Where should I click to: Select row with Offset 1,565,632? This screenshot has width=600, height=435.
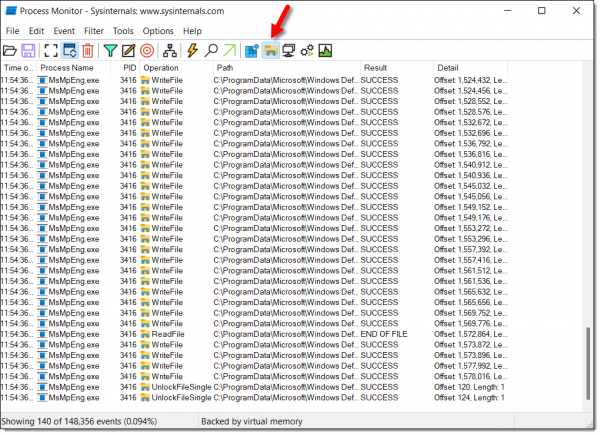(x=254, y=292)
